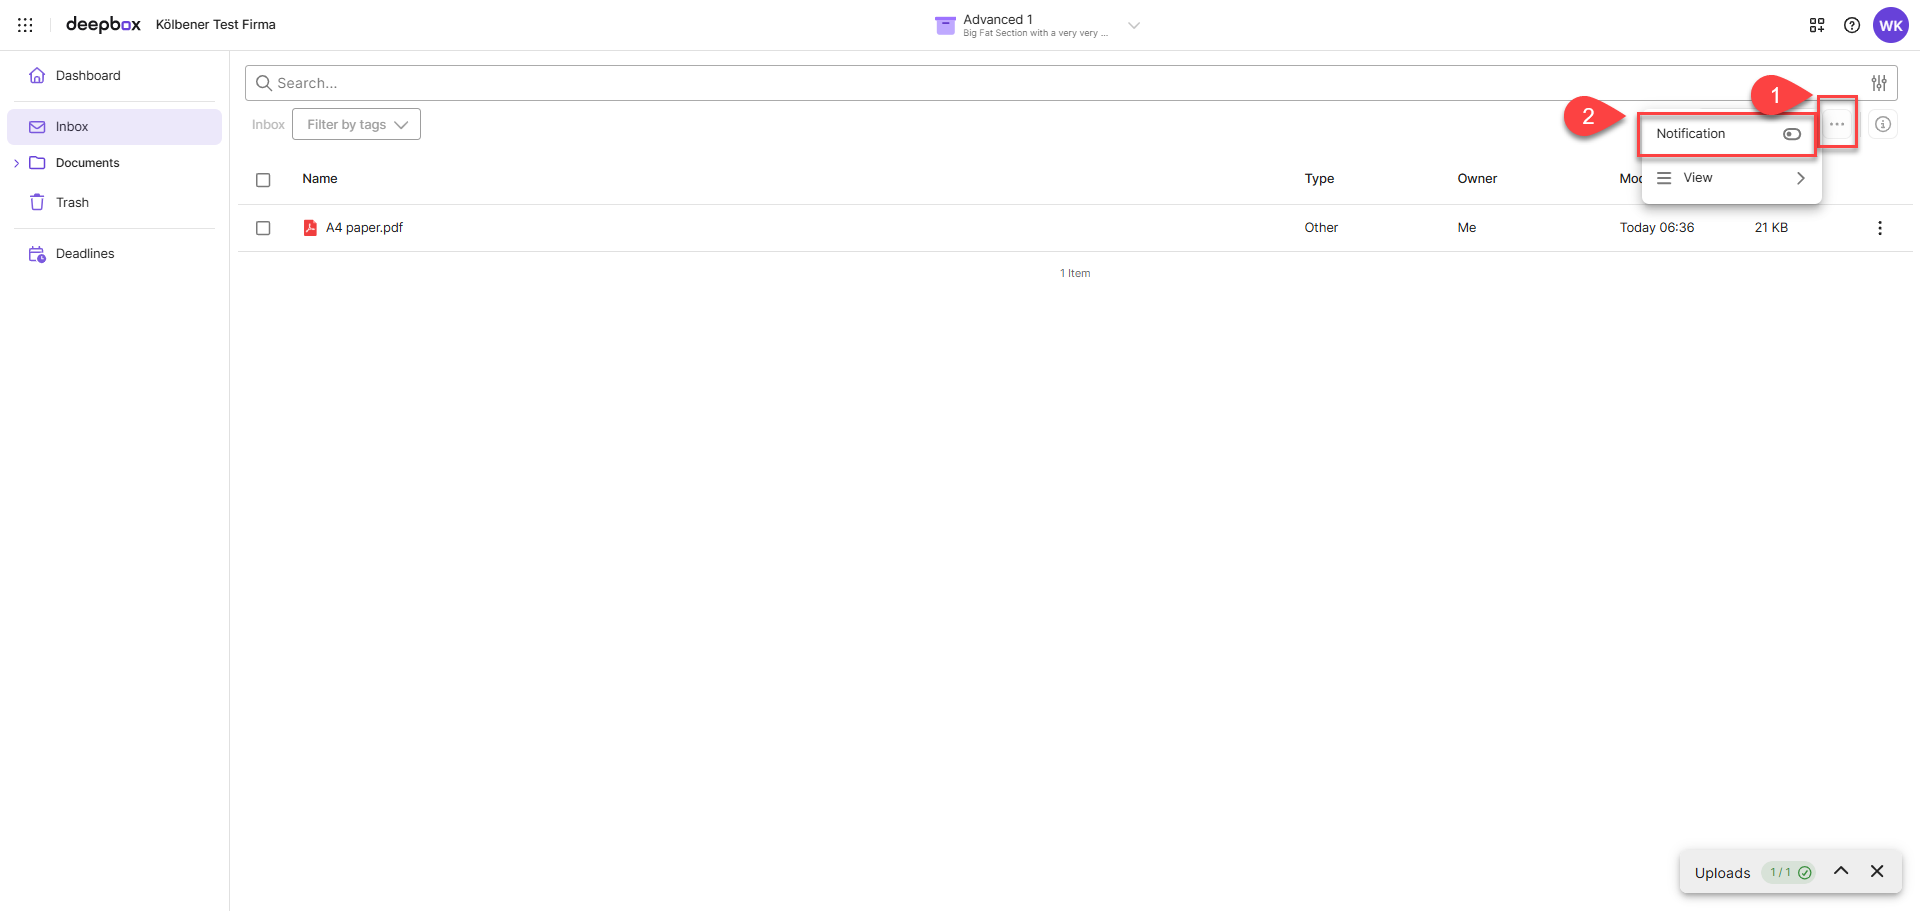Open the View submenu

point(1730,178)
